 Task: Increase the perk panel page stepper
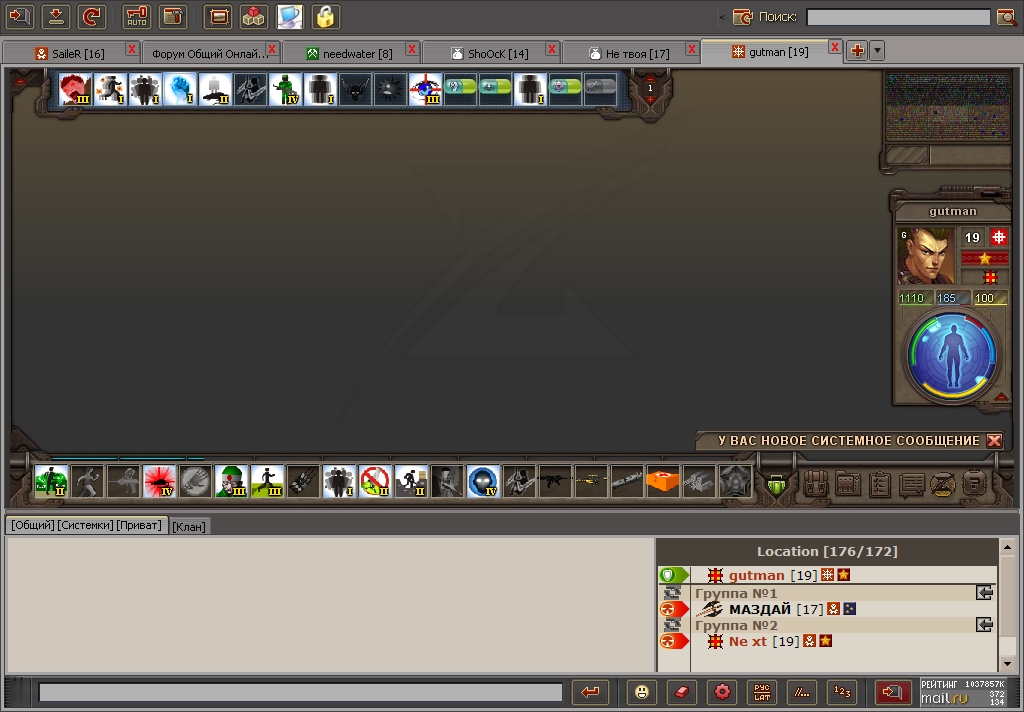click(650, 99)
